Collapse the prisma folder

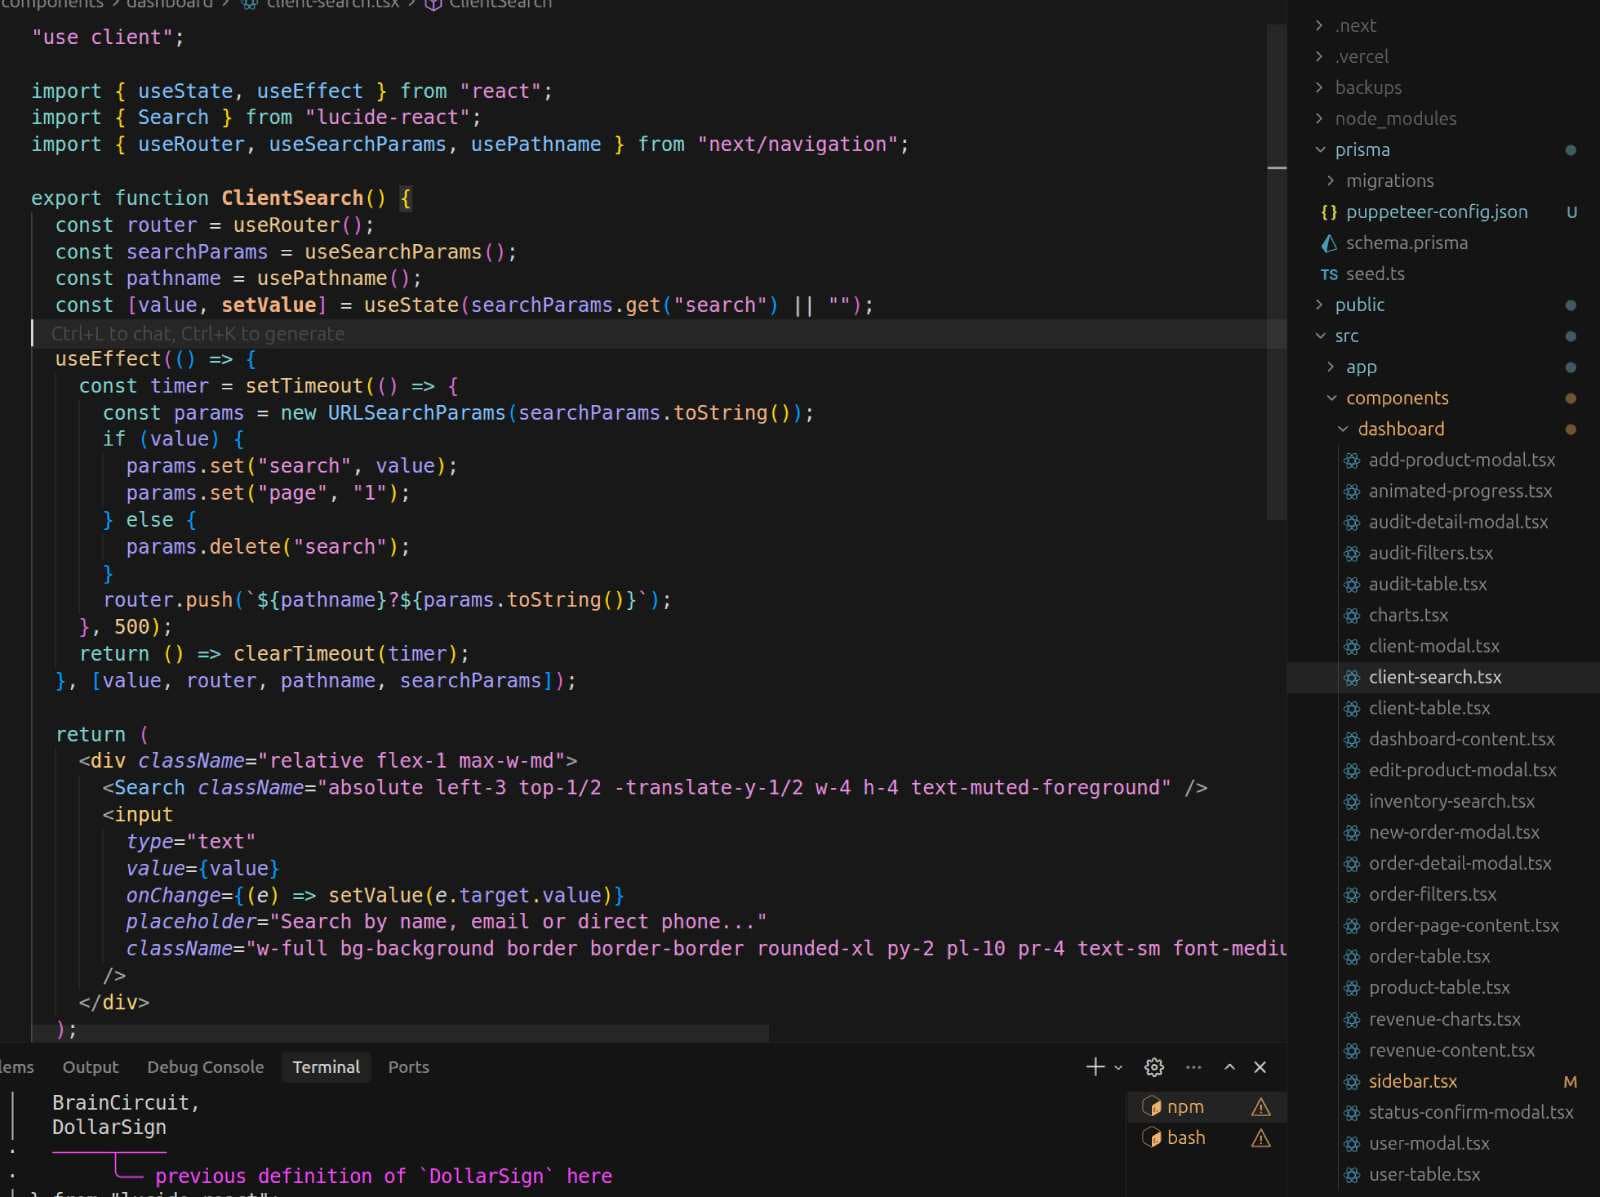(x=1362, y=149)
